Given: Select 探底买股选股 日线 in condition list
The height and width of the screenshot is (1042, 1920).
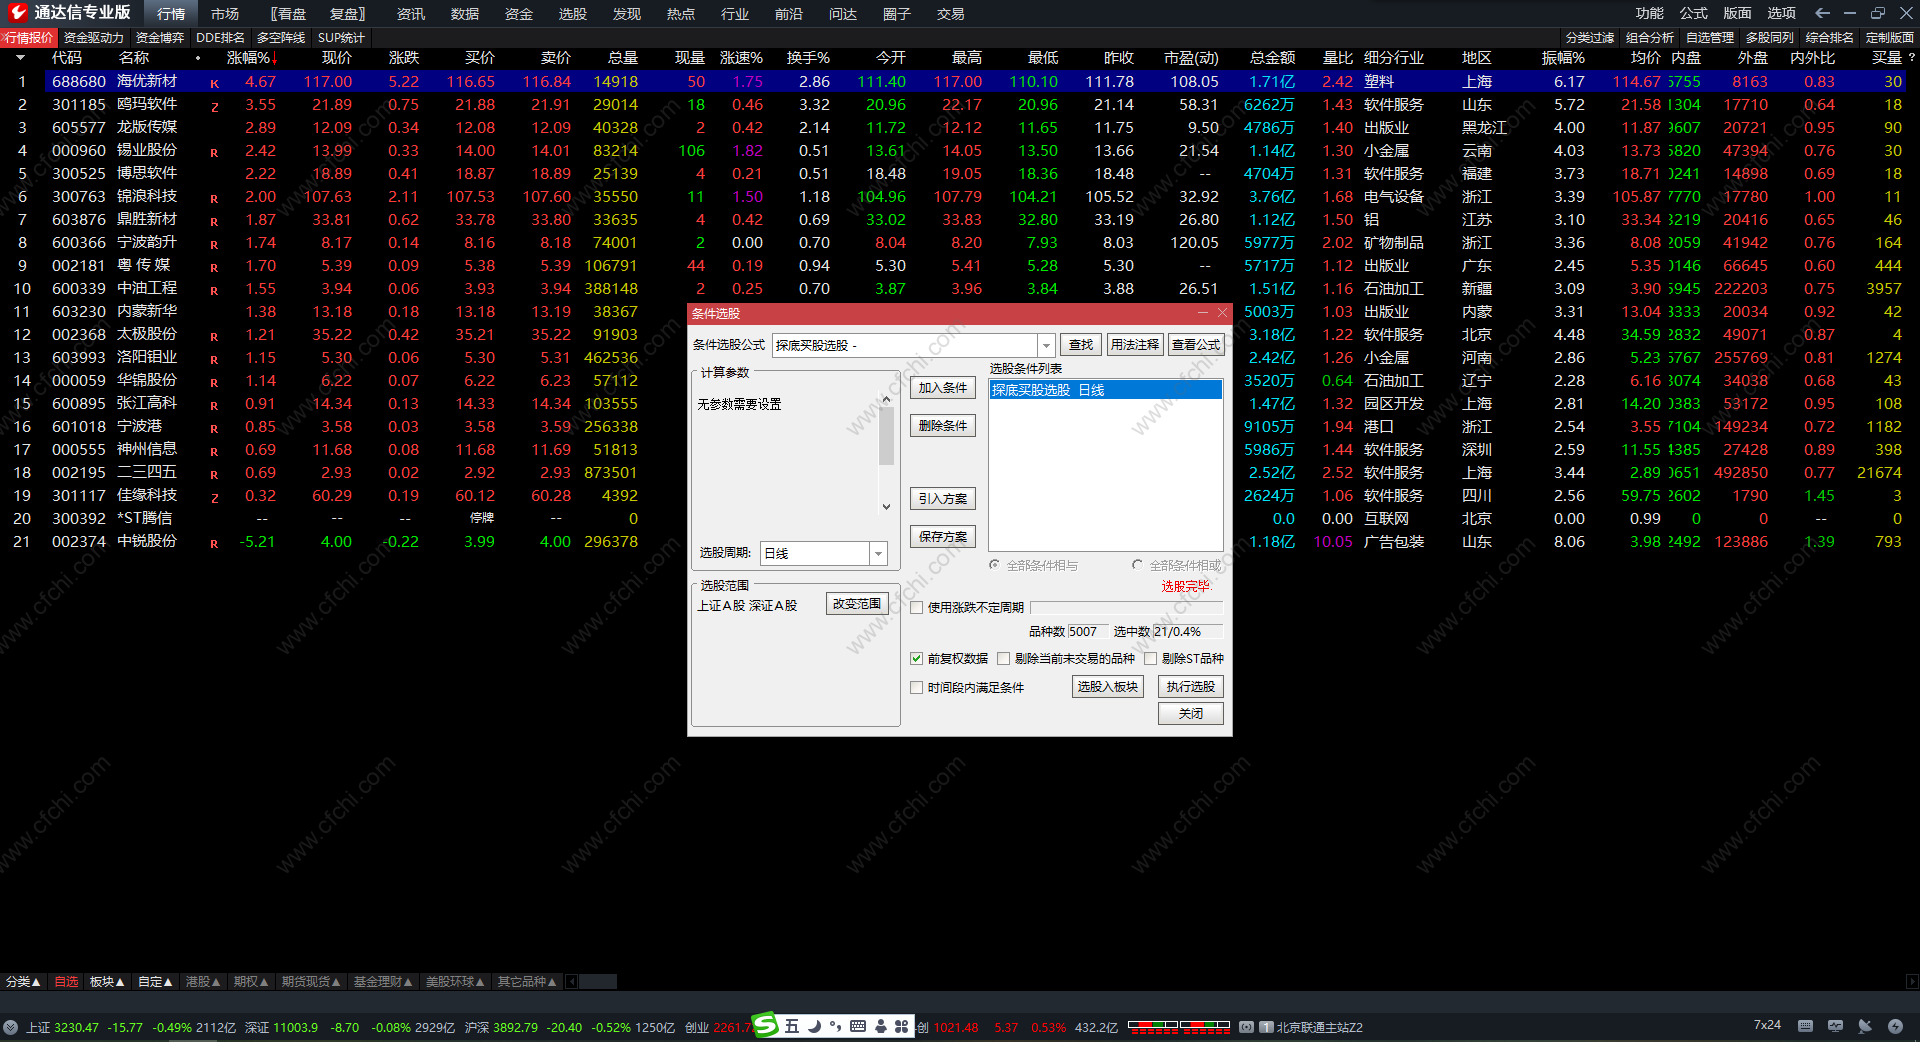Looking at the screenshot, I should coord(1104,390).
